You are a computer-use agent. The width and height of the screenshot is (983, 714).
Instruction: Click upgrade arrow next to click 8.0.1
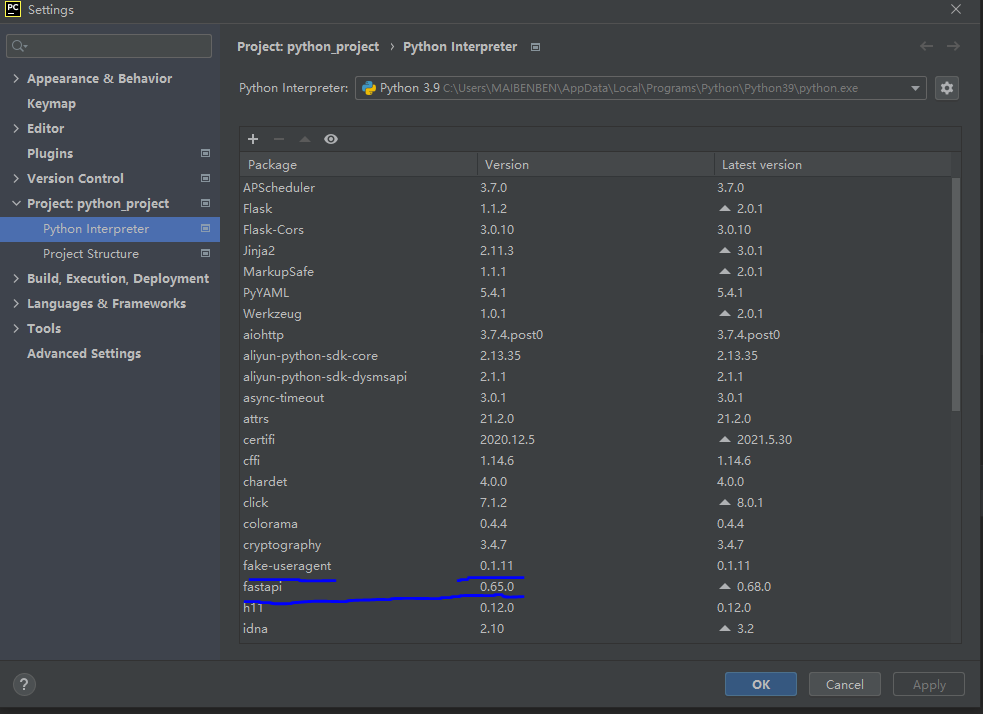tap(725, 502)
